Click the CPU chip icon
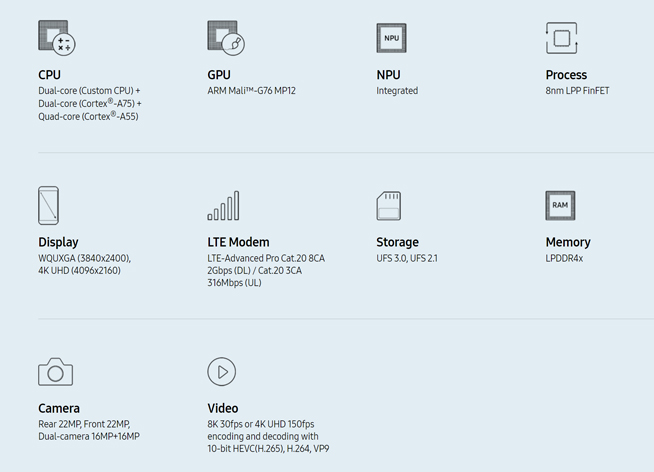The height and width of the screenshot is (472, 654). (56, 38)
